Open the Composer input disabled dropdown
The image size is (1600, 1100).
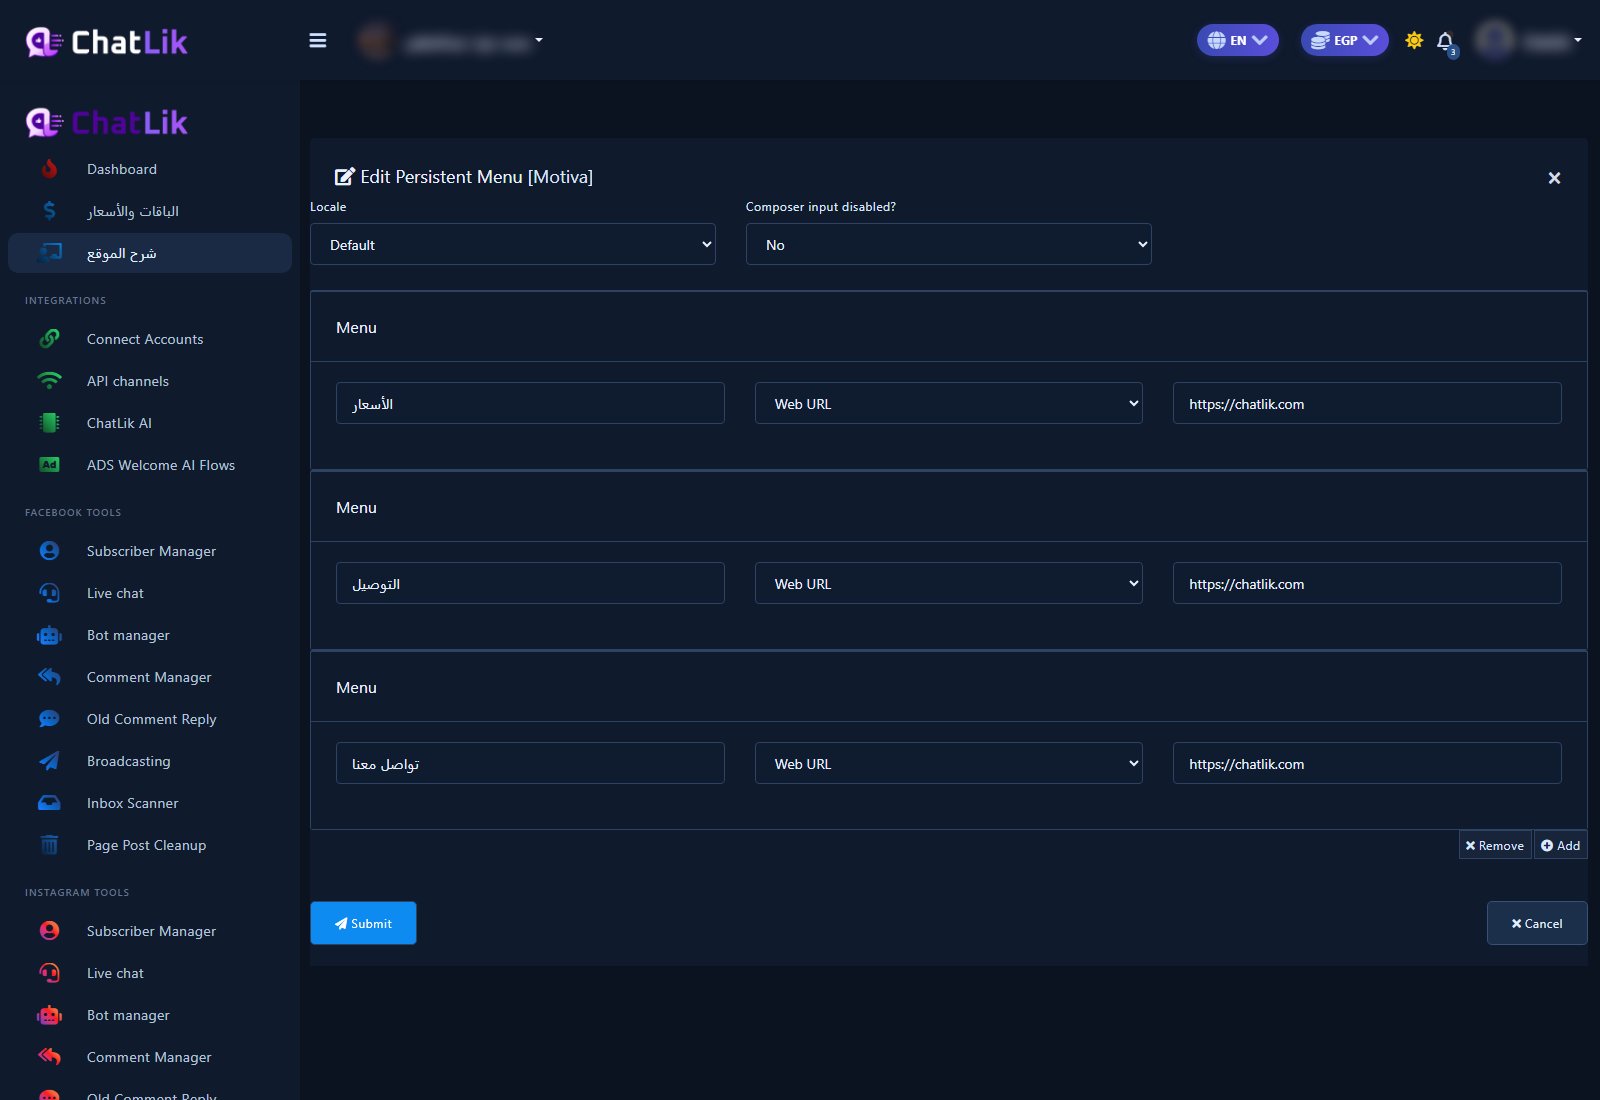click(949, 244)
